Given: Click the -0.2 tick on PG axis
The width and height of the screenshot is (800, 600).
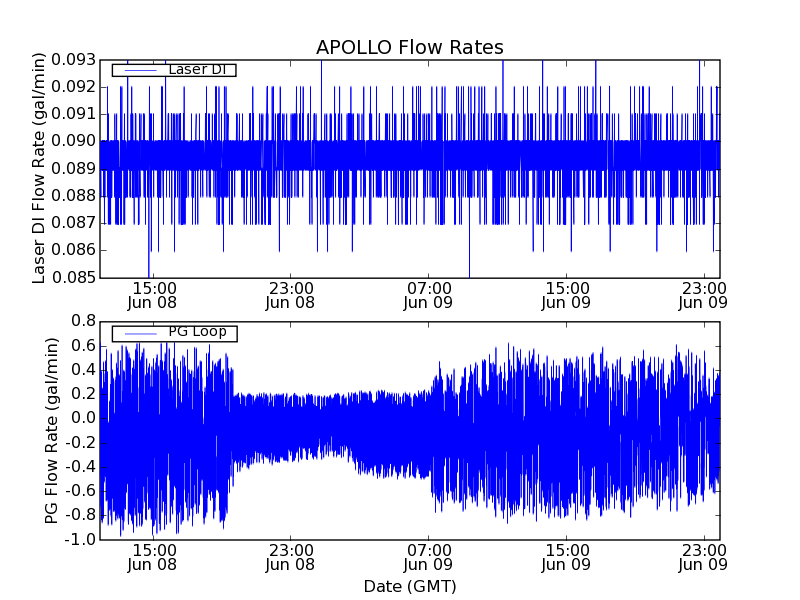Looking at the screenshot, I should pos(80,443).
